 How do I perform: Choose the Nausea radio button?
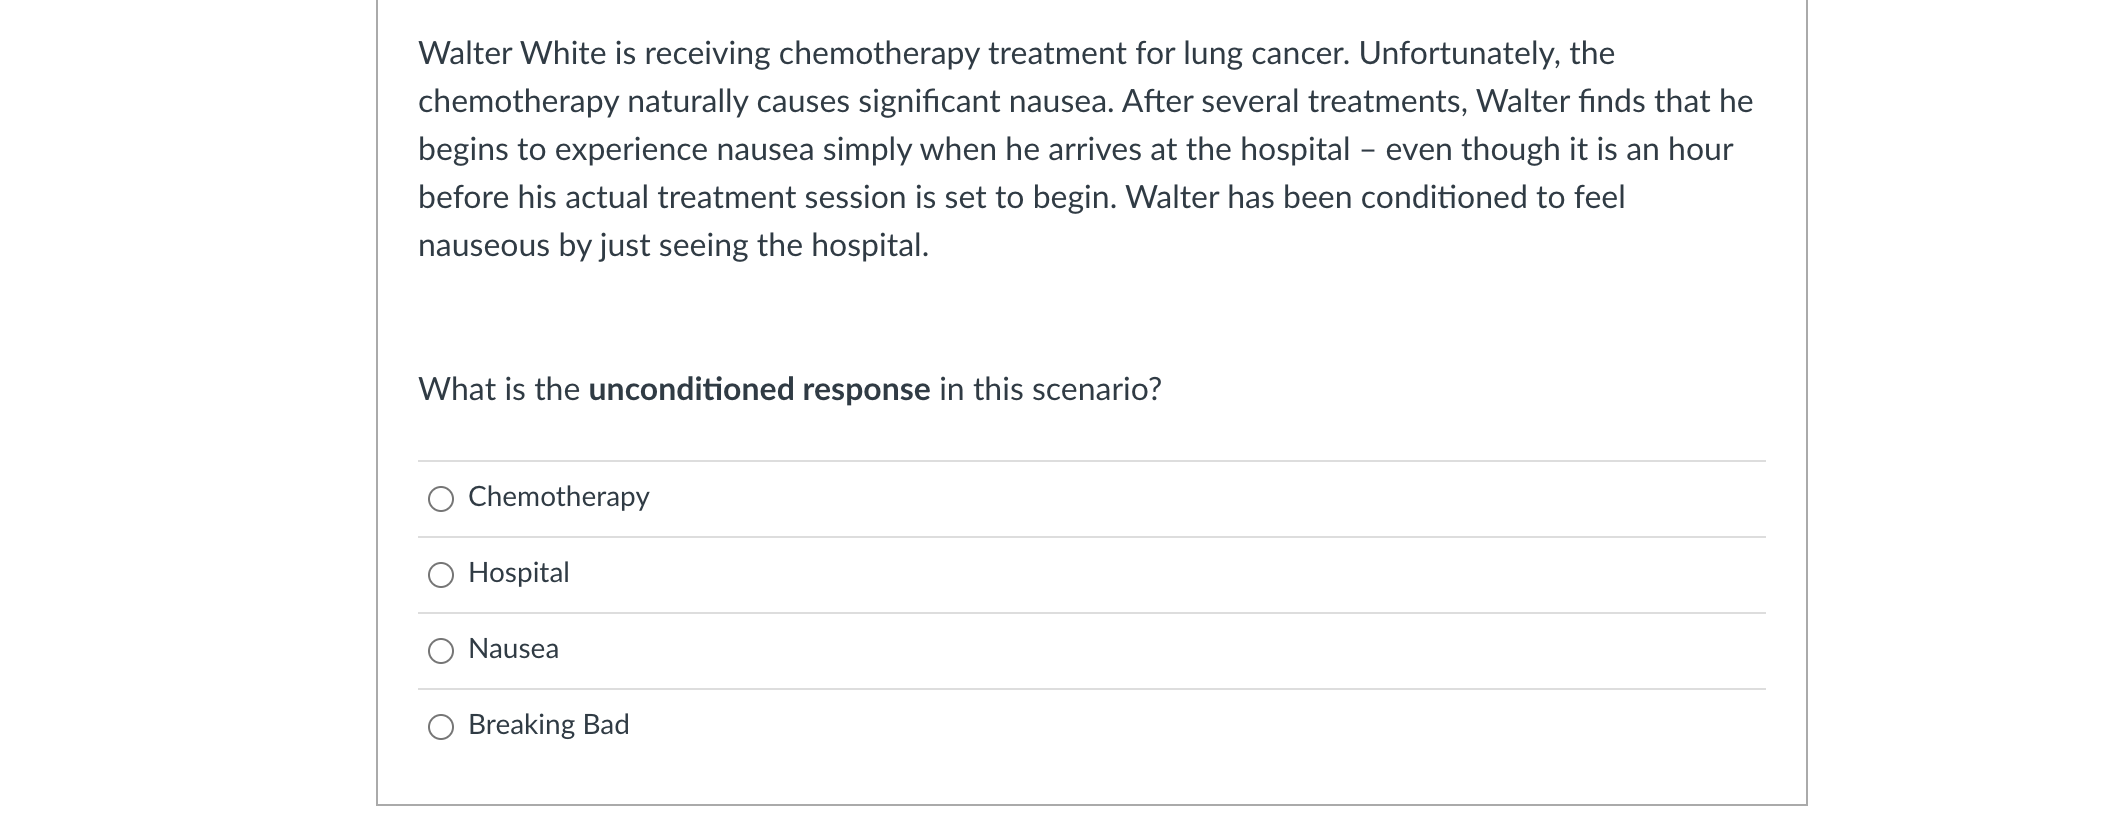[x=441, y=651]
